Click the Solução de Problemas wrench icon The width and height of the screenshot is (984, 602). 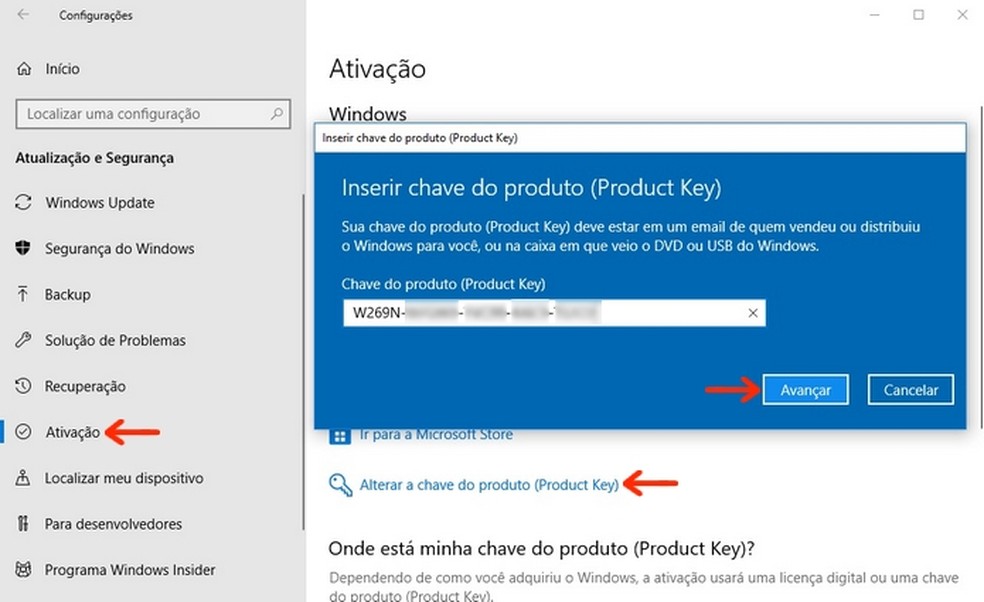click(24, 341)
